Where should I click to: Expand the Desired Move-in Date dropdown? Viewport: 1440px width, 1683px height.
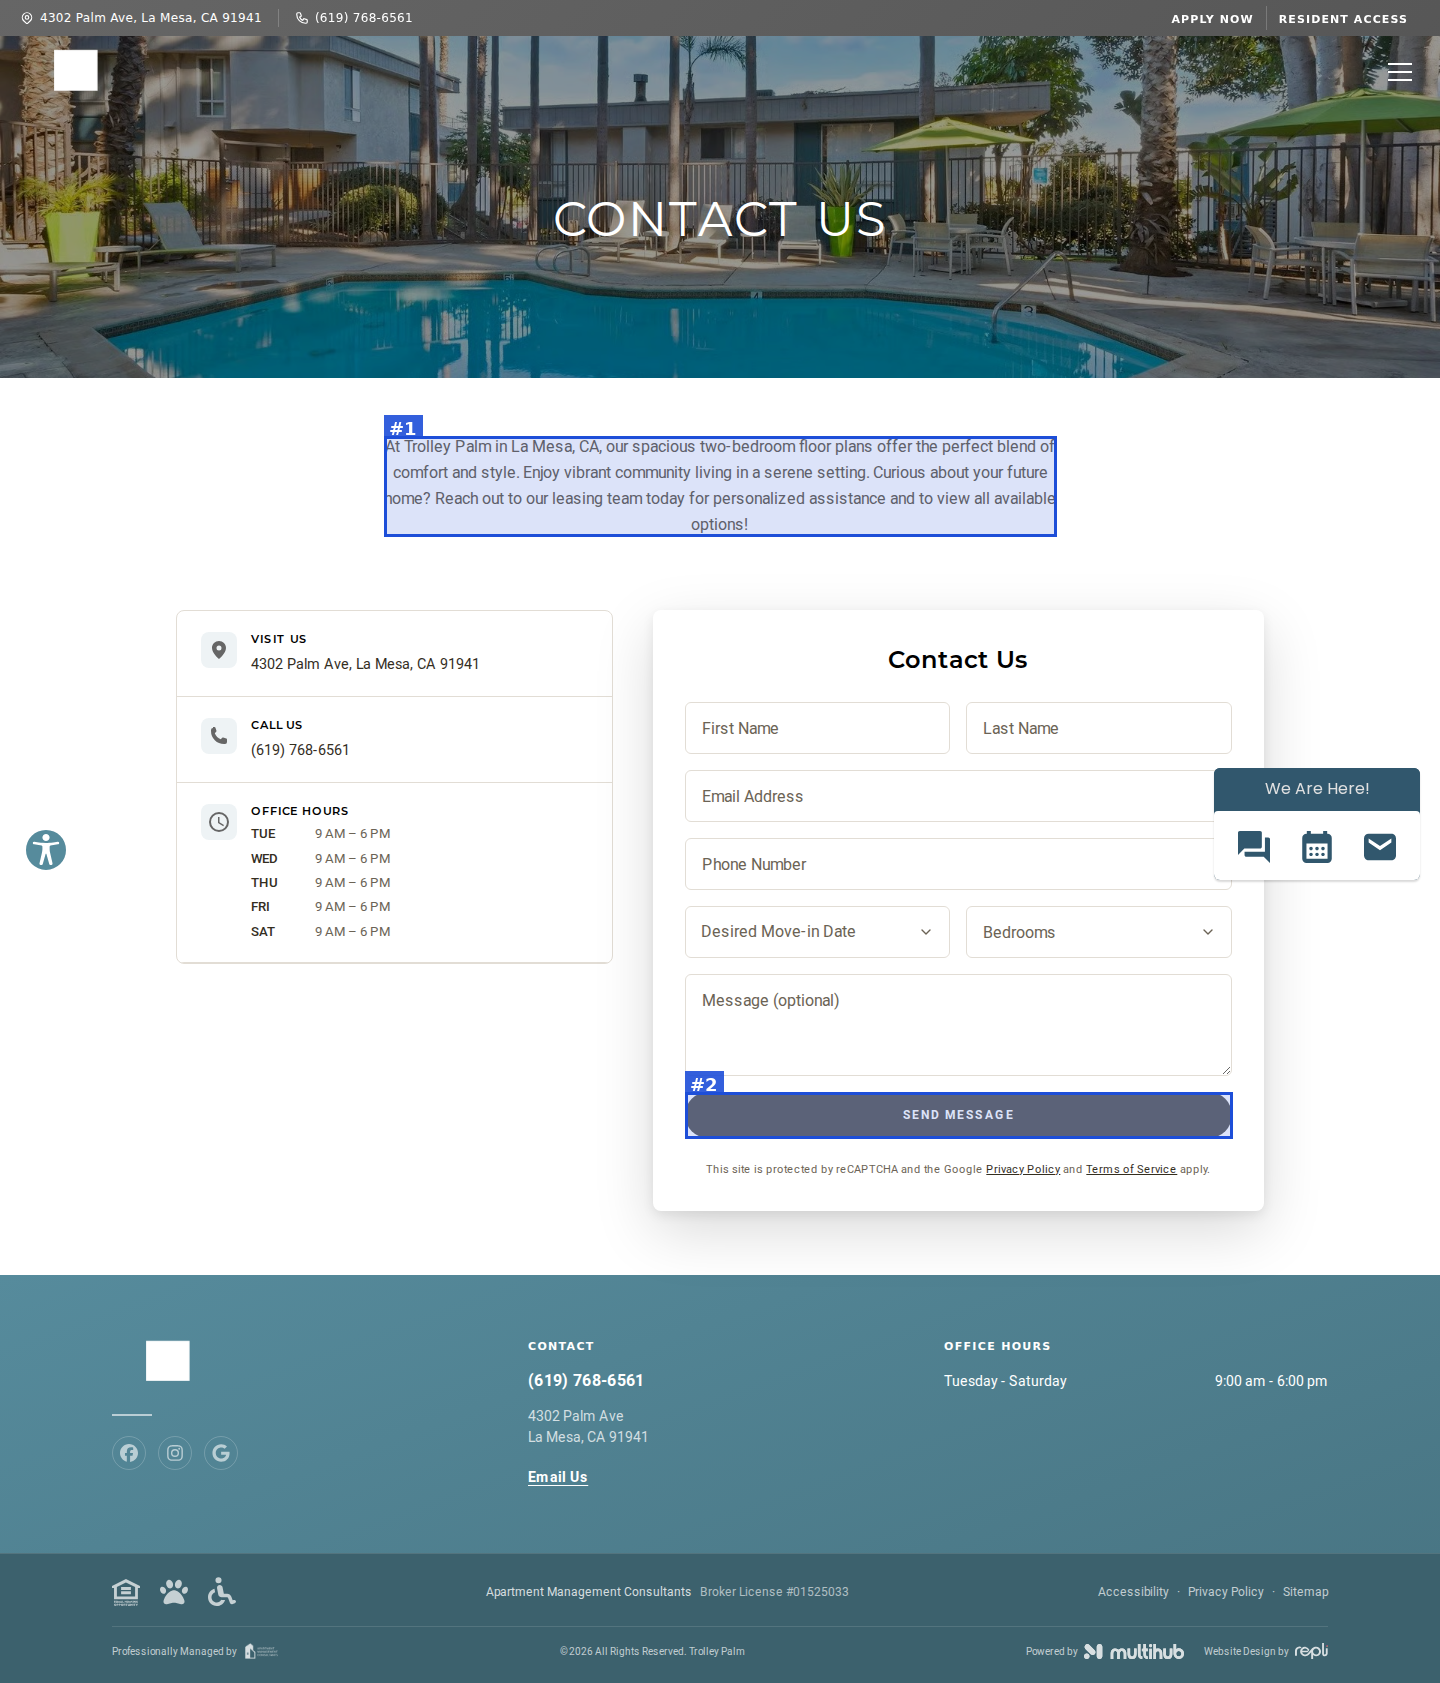[x=817, y=932]
